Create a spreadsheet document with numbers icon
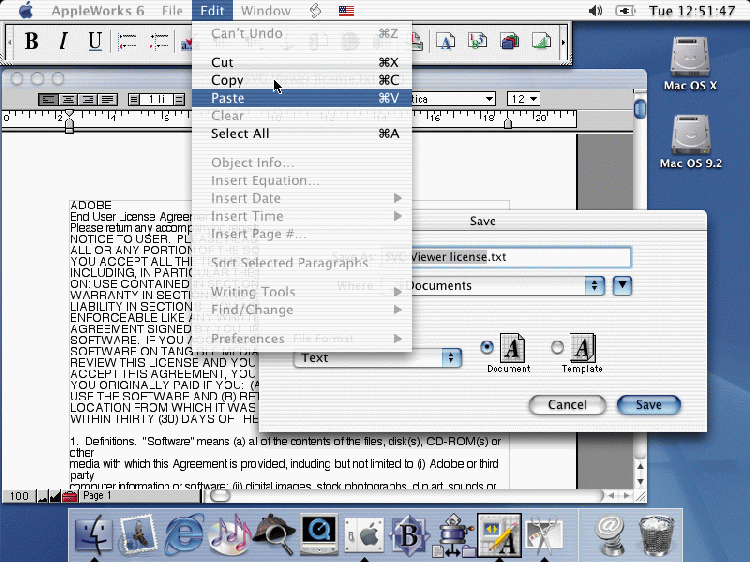The height and width of the screenshot is (562, 750). tap(477, 41)
